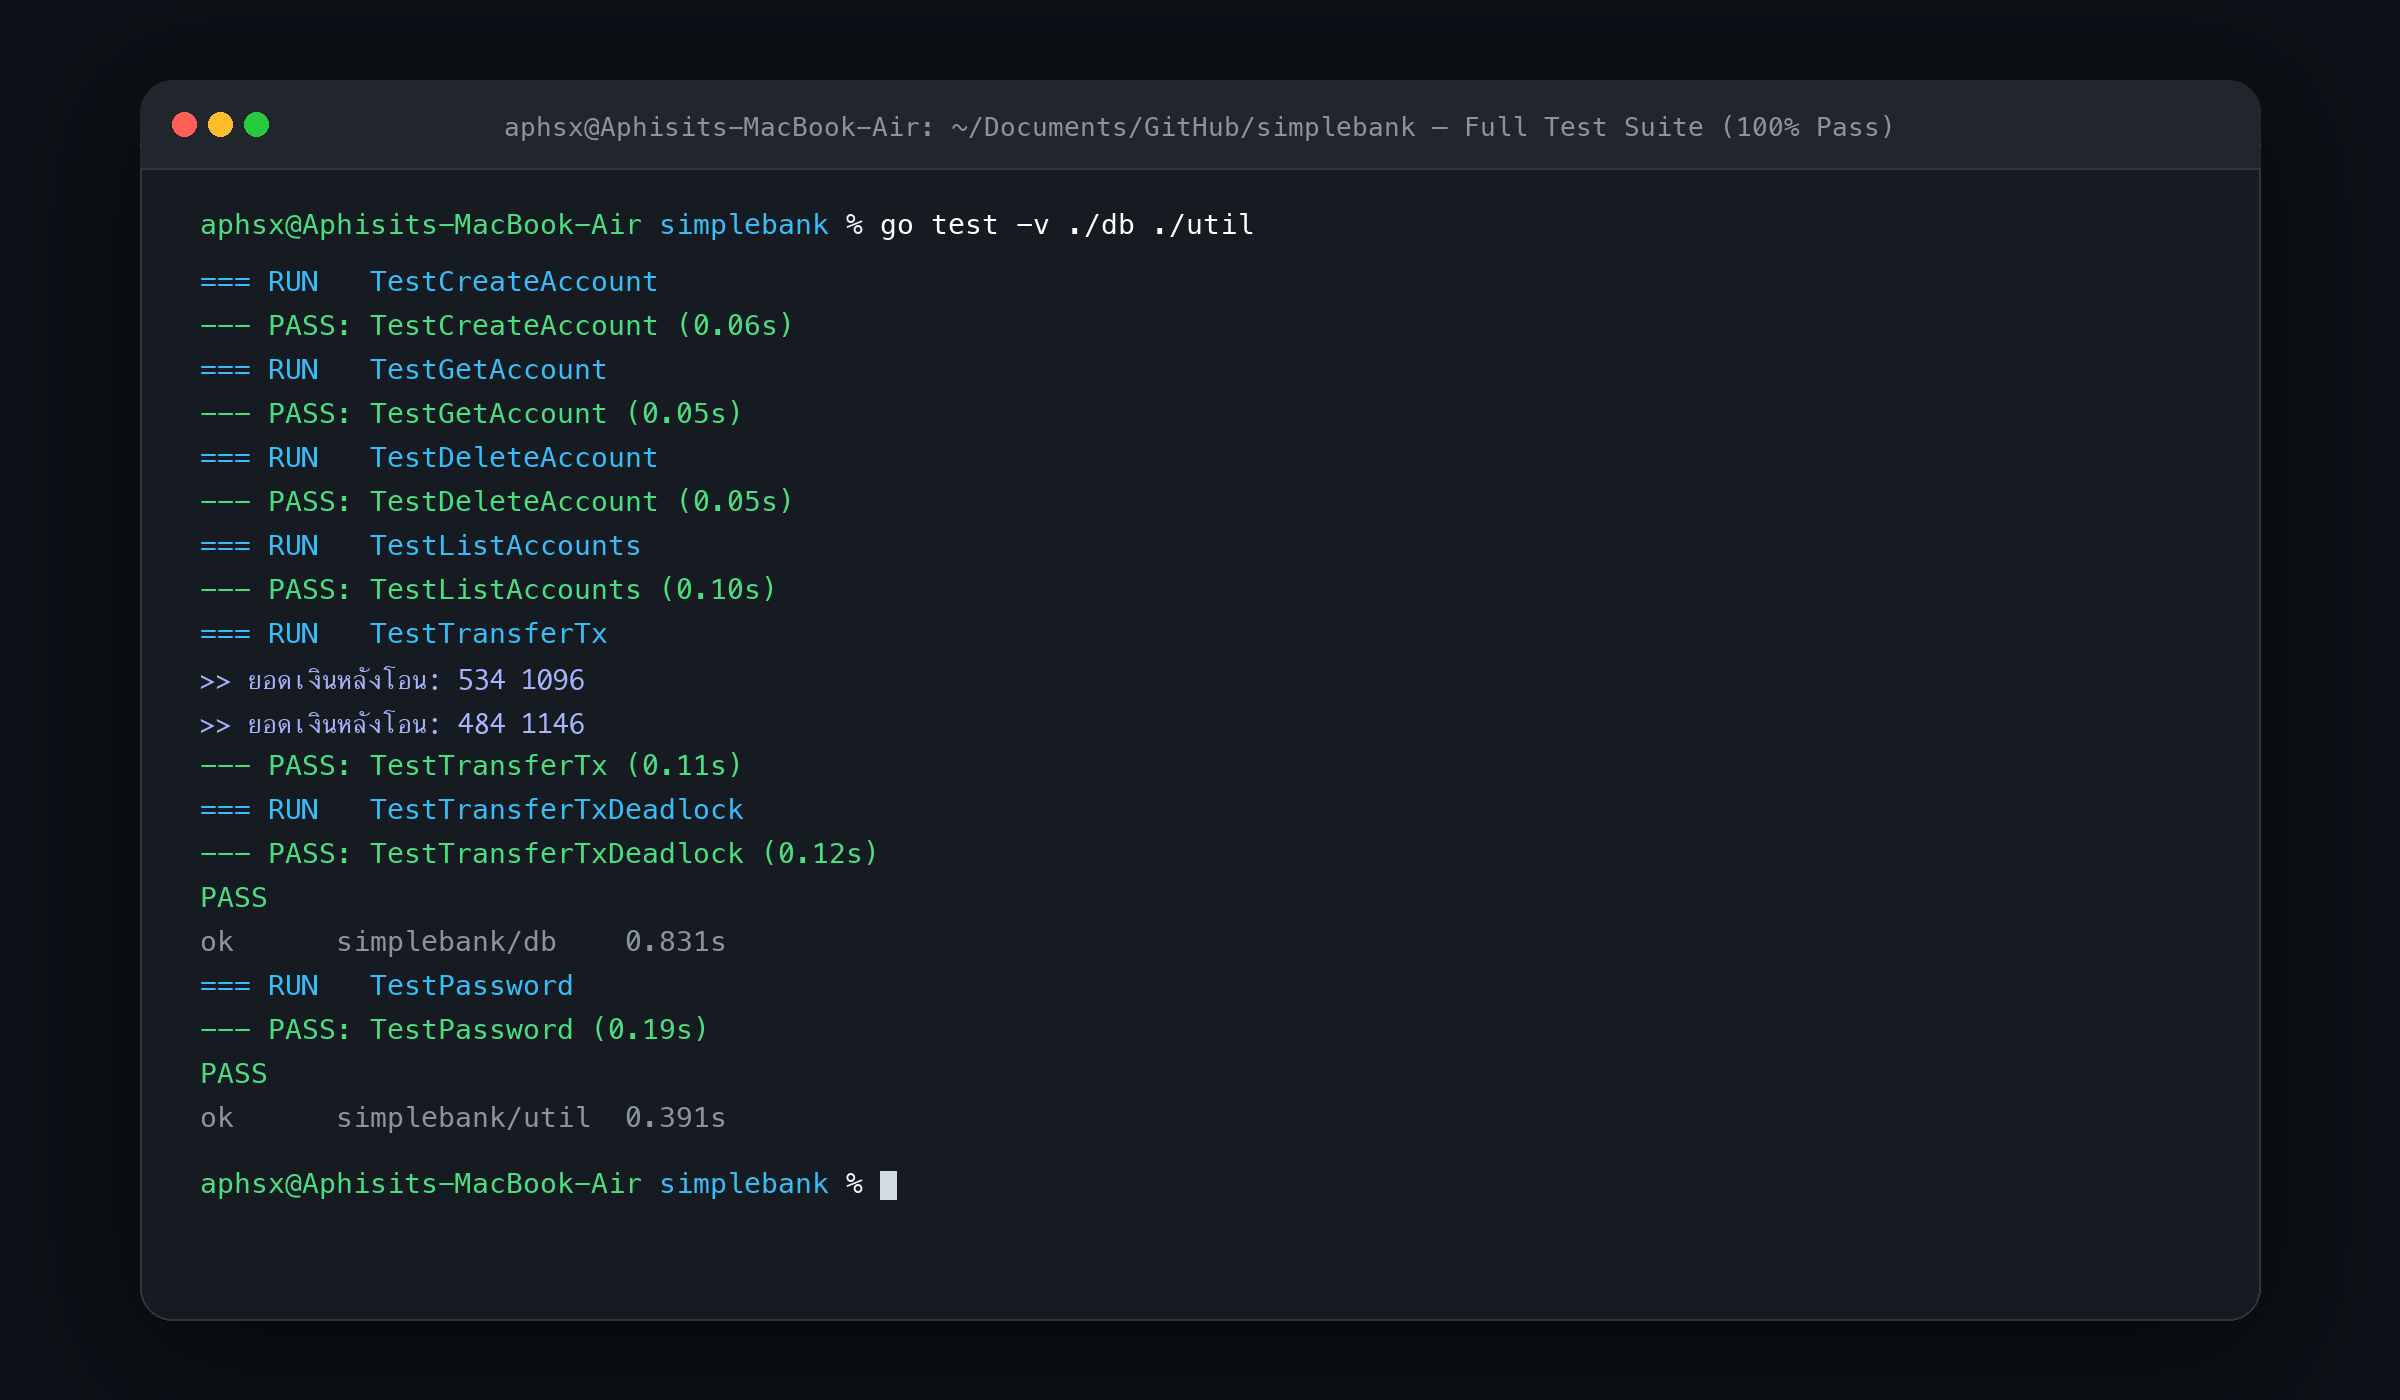Click the '=== RUN TestCreateAccount' line
The image size is (2400, 1400).
(429, 282)
